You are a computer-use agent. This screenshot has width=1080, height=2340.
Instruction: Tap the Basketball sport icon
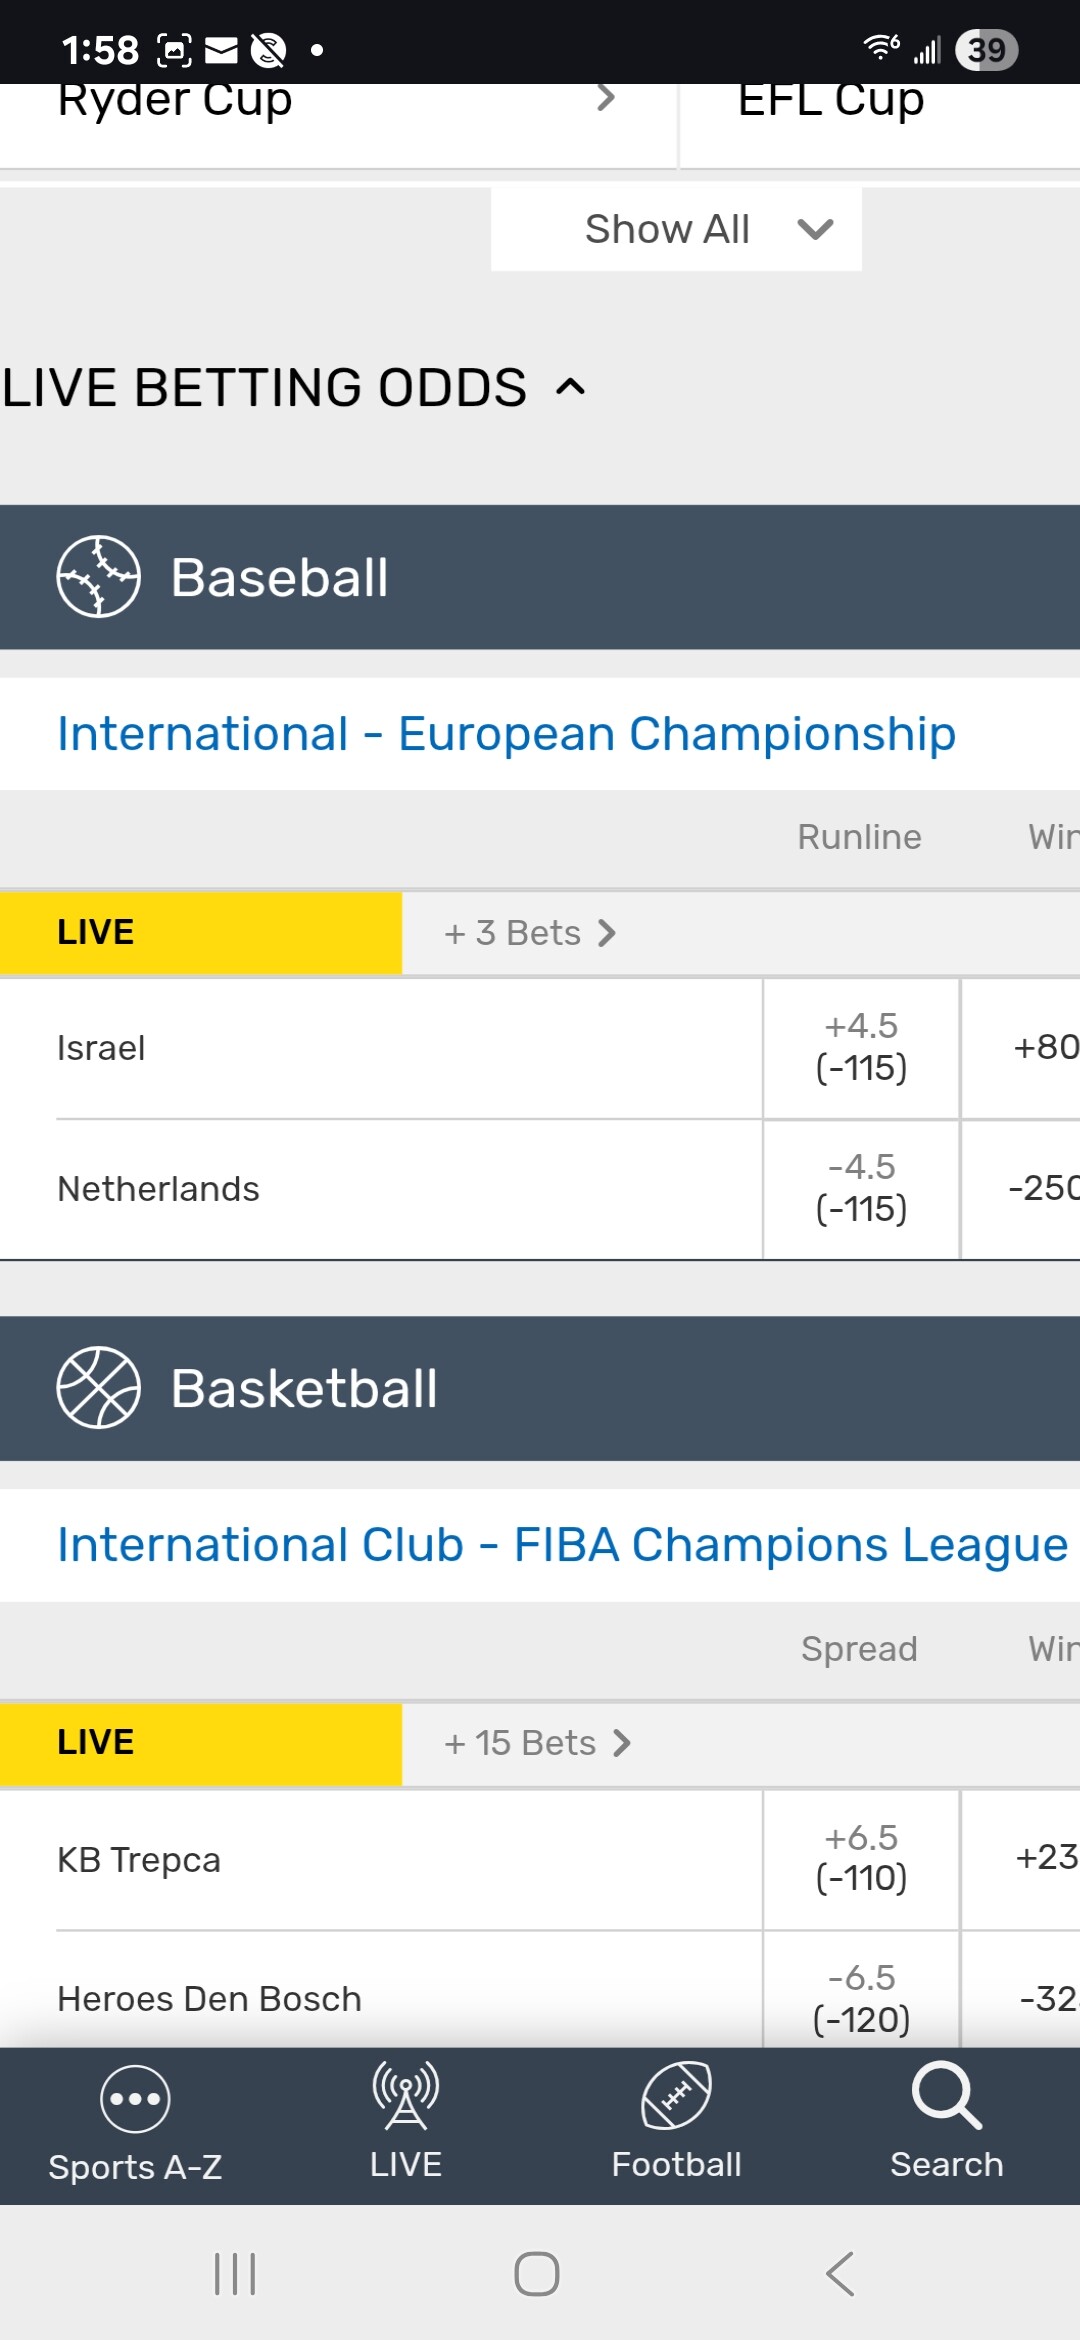tap(98, 1388)
